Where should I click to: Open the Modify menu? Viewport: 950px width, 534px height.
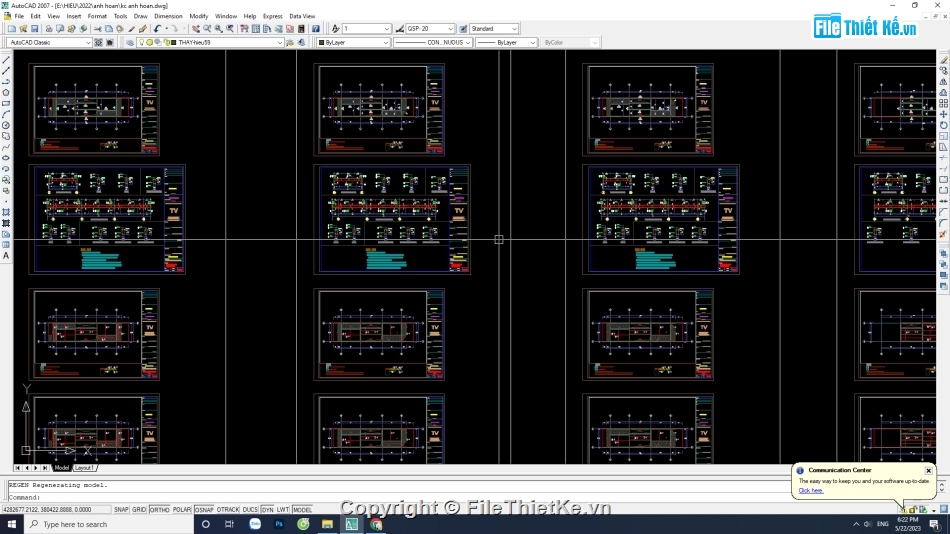pos(199,16)
